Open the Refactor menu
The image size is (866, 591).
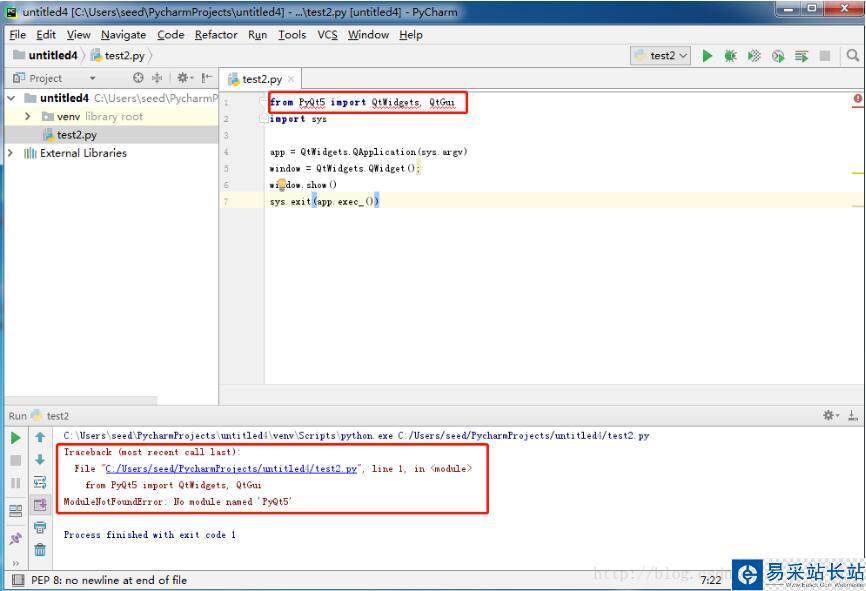pos(216,34)
